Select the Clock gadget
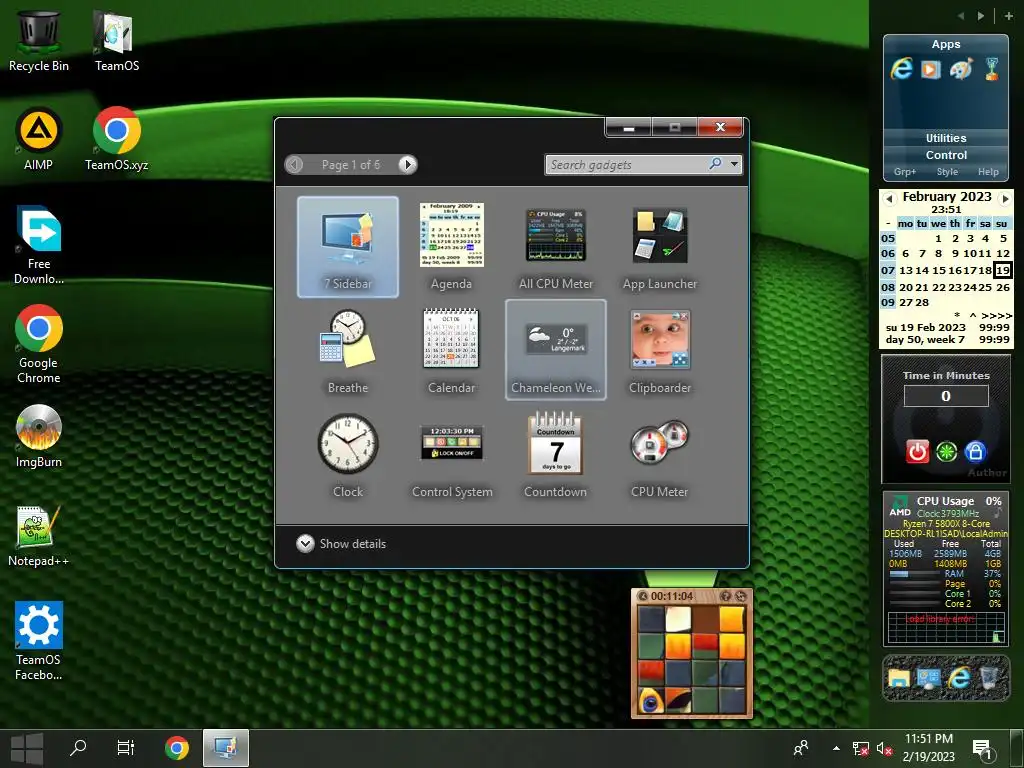The image size is (1024, 768). point(347,455)
